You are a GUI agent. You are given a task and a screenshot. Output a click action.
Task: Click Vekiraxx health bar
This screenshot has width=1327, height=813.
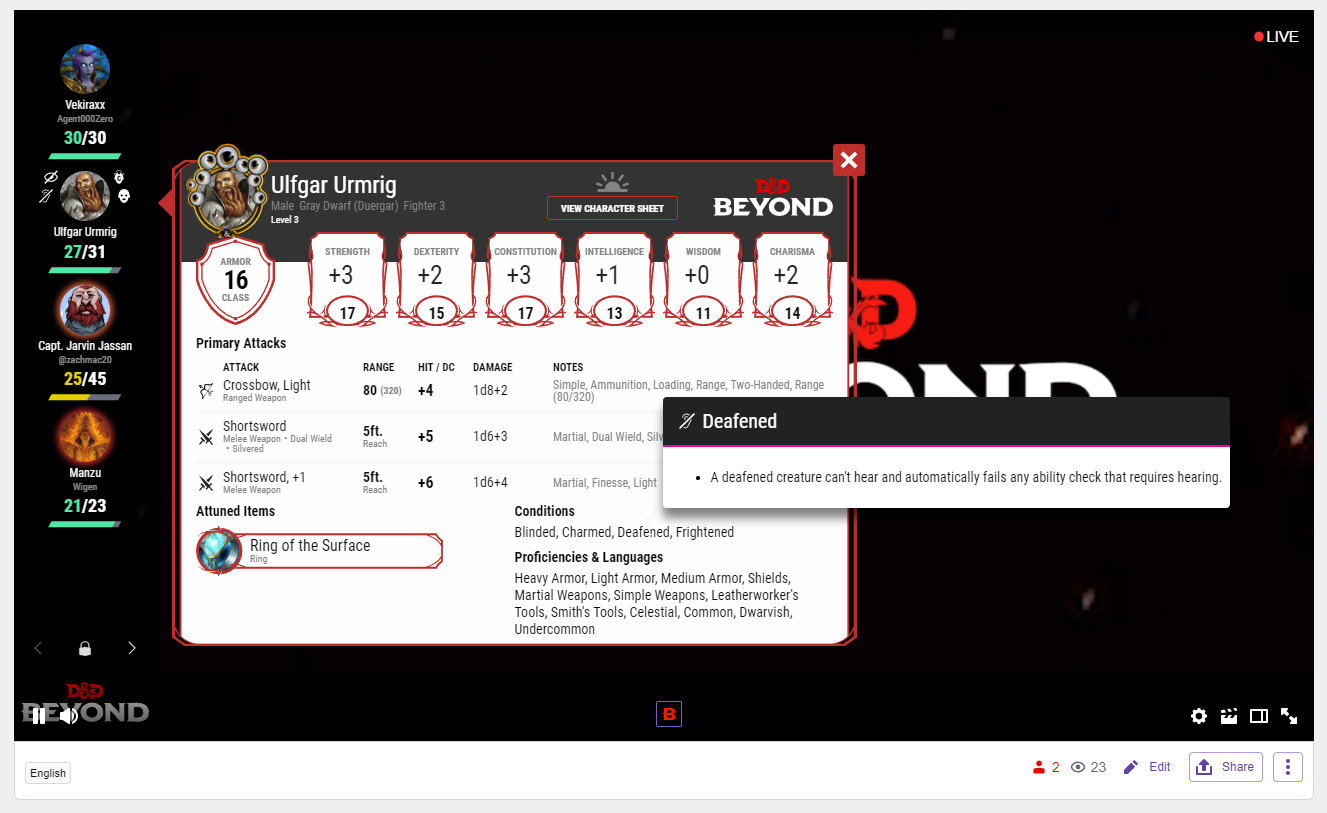85,156
